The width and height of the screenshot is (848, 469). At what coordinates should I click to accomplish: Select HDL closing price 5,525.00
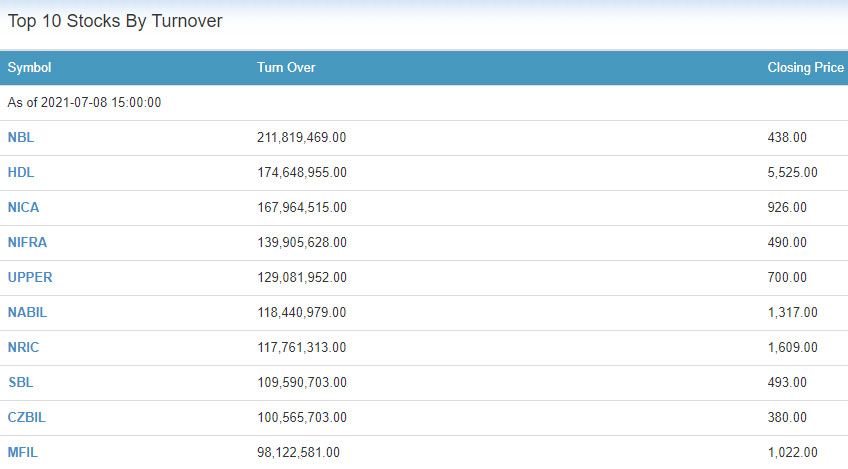[792, 173]
